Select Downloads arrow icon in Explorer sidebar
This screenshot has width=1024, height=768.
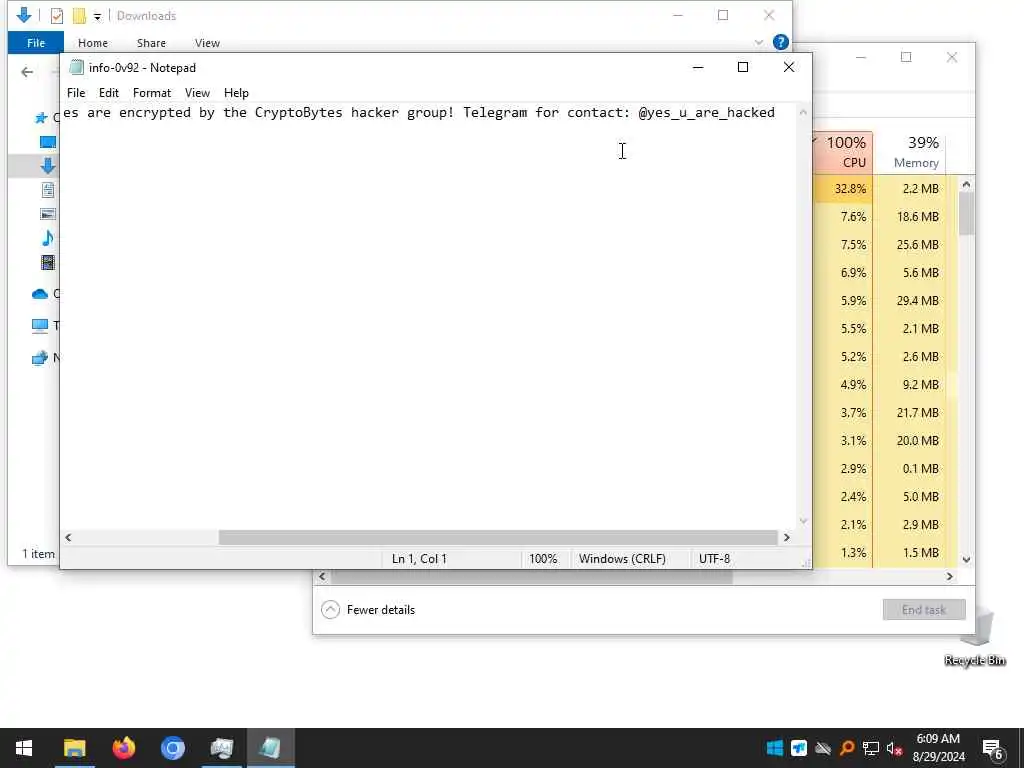pos(48,166)
